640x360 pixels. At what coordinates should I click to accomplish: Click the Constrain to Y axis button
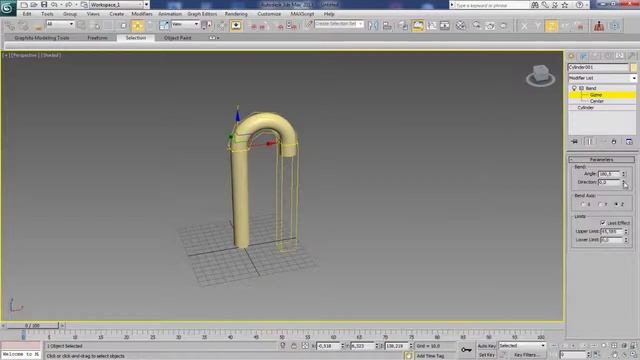pyautogui.click(x=538, y=26)
